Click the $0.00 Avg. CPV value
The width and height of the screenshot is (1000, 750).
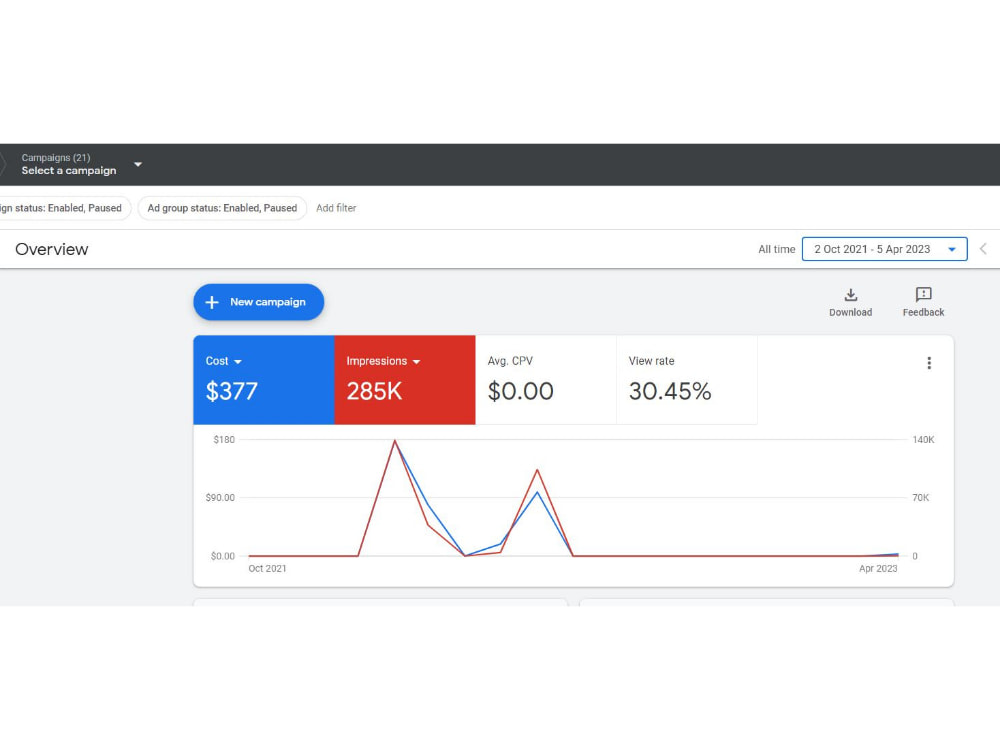pyautogui.click(x=520, y=391)
